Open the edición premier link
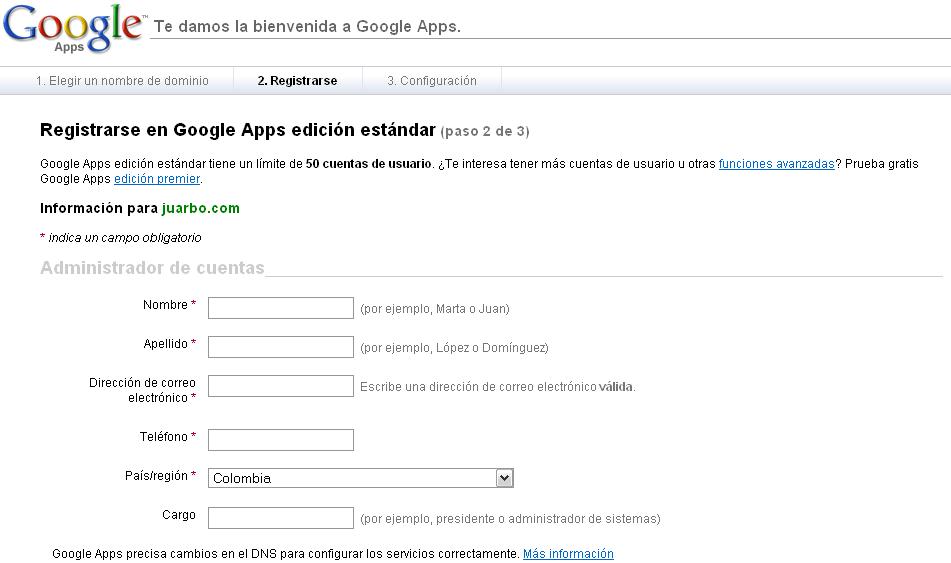The height and width of the screenshot is (563, 951). click(x=157, y=179)
